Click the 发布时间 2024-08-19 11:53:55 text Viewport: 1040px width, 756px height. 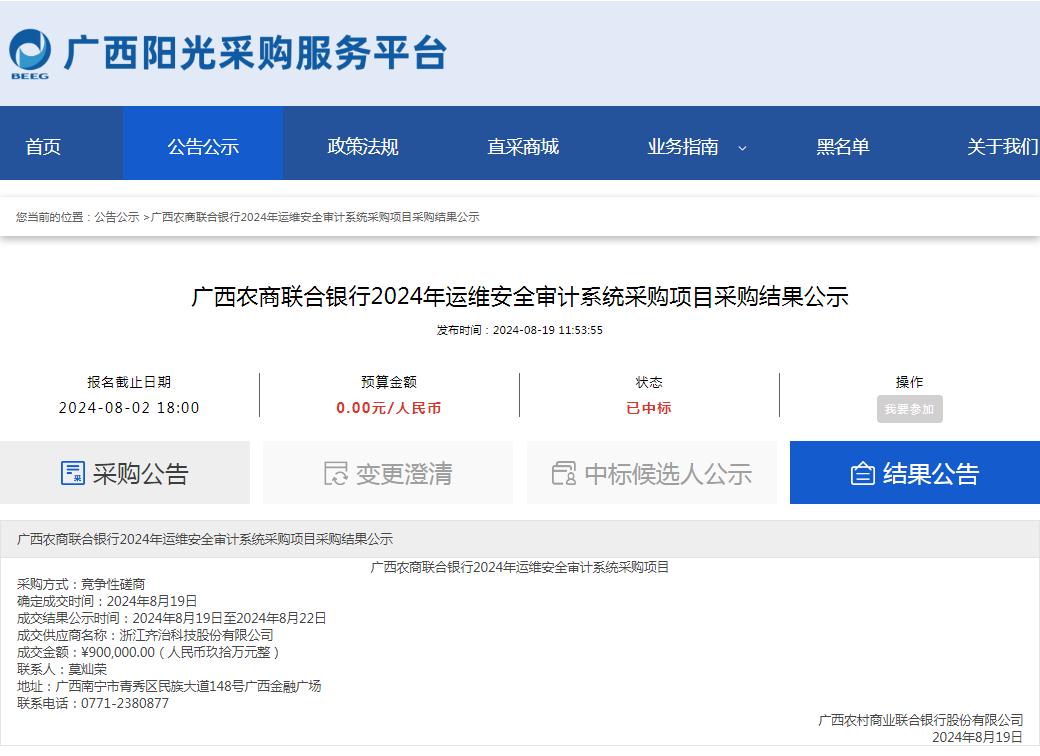pos(519,330)
